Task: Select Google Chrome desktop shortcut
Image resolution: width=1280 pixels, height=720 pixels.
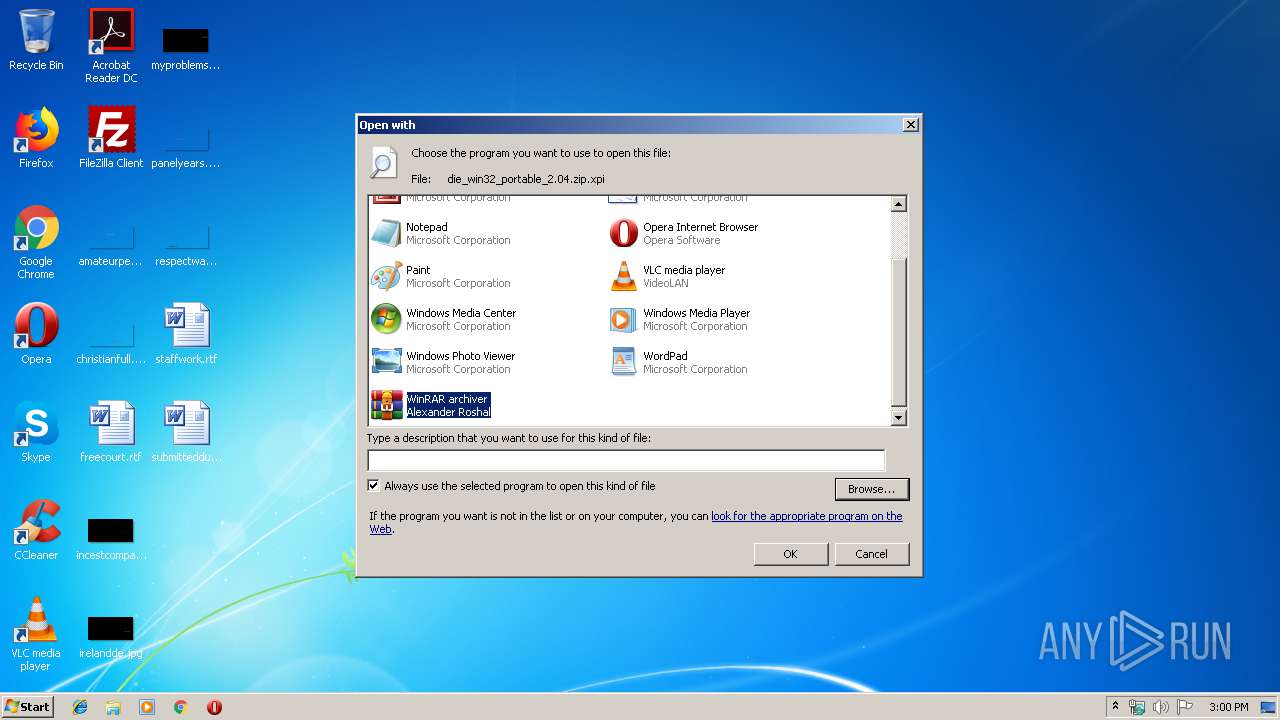Action: coord(36,242)
